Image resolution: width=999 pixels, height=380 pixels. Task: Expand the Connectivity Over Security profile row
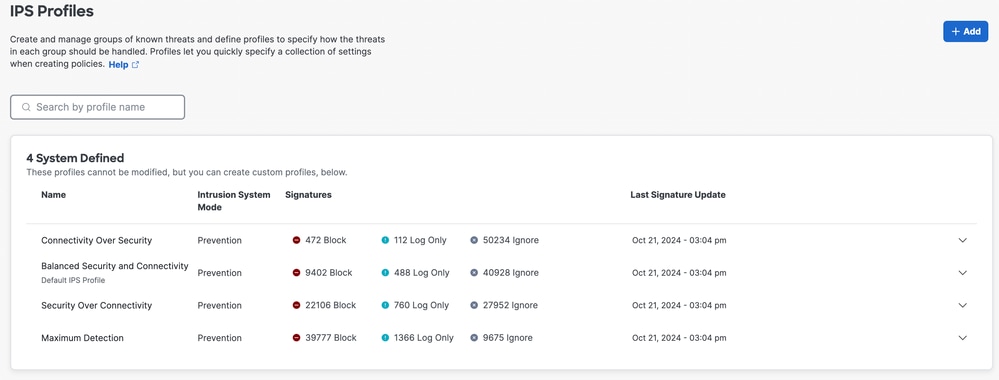[x=963, y=240]
